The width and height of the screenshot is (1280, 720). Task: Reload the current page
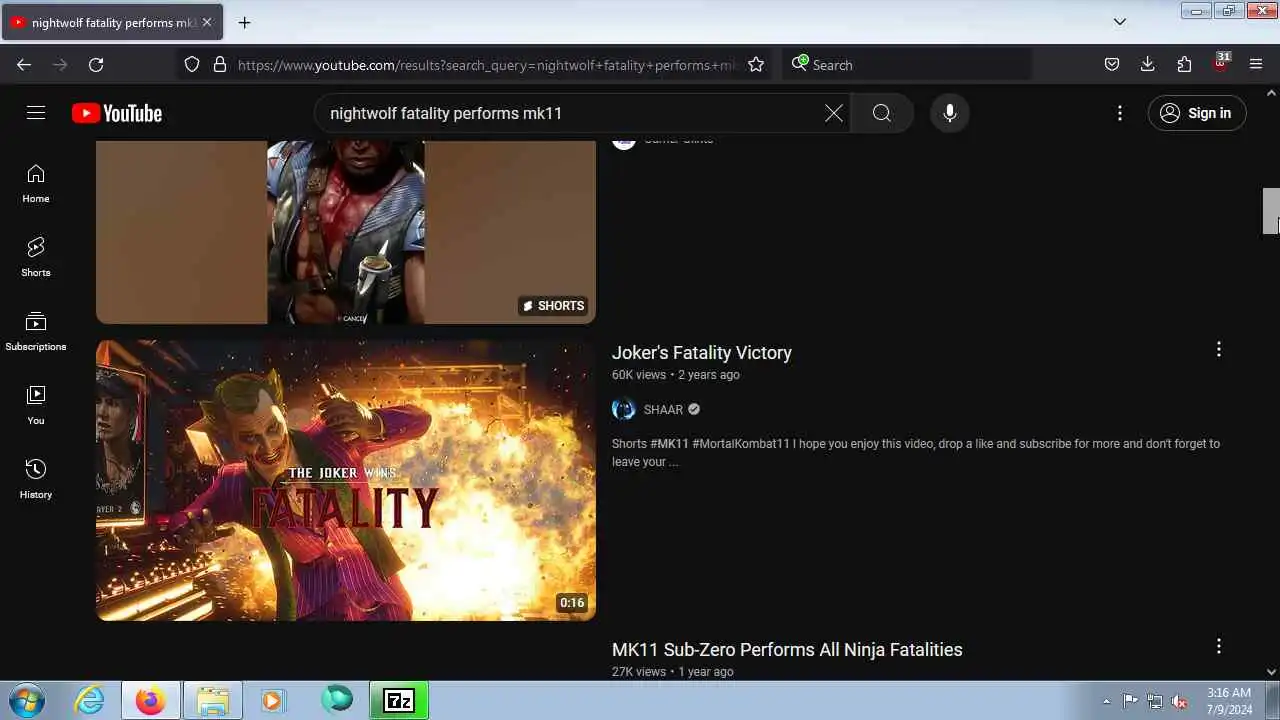point(96,64)
